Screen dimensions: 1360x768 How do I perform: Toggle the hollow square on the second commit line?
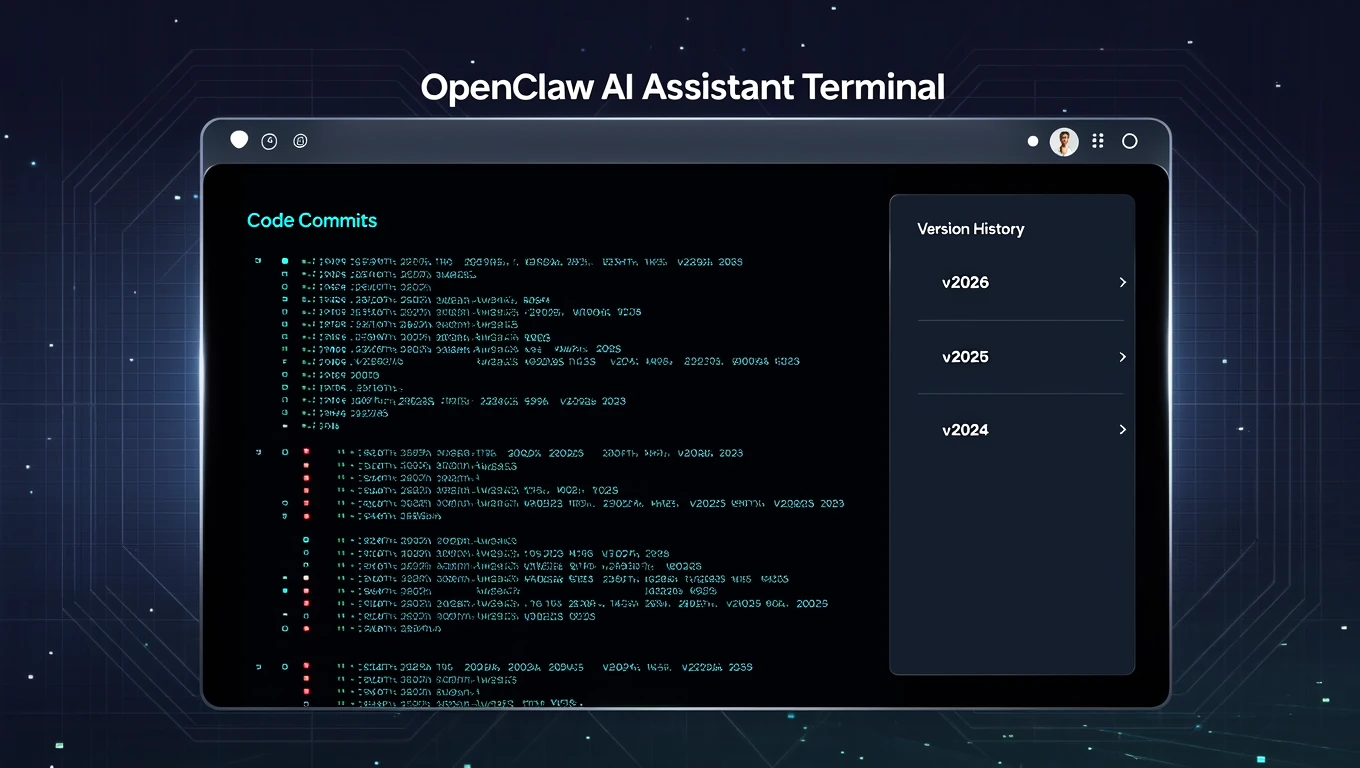pyautogui.click(x=285, y=274)
